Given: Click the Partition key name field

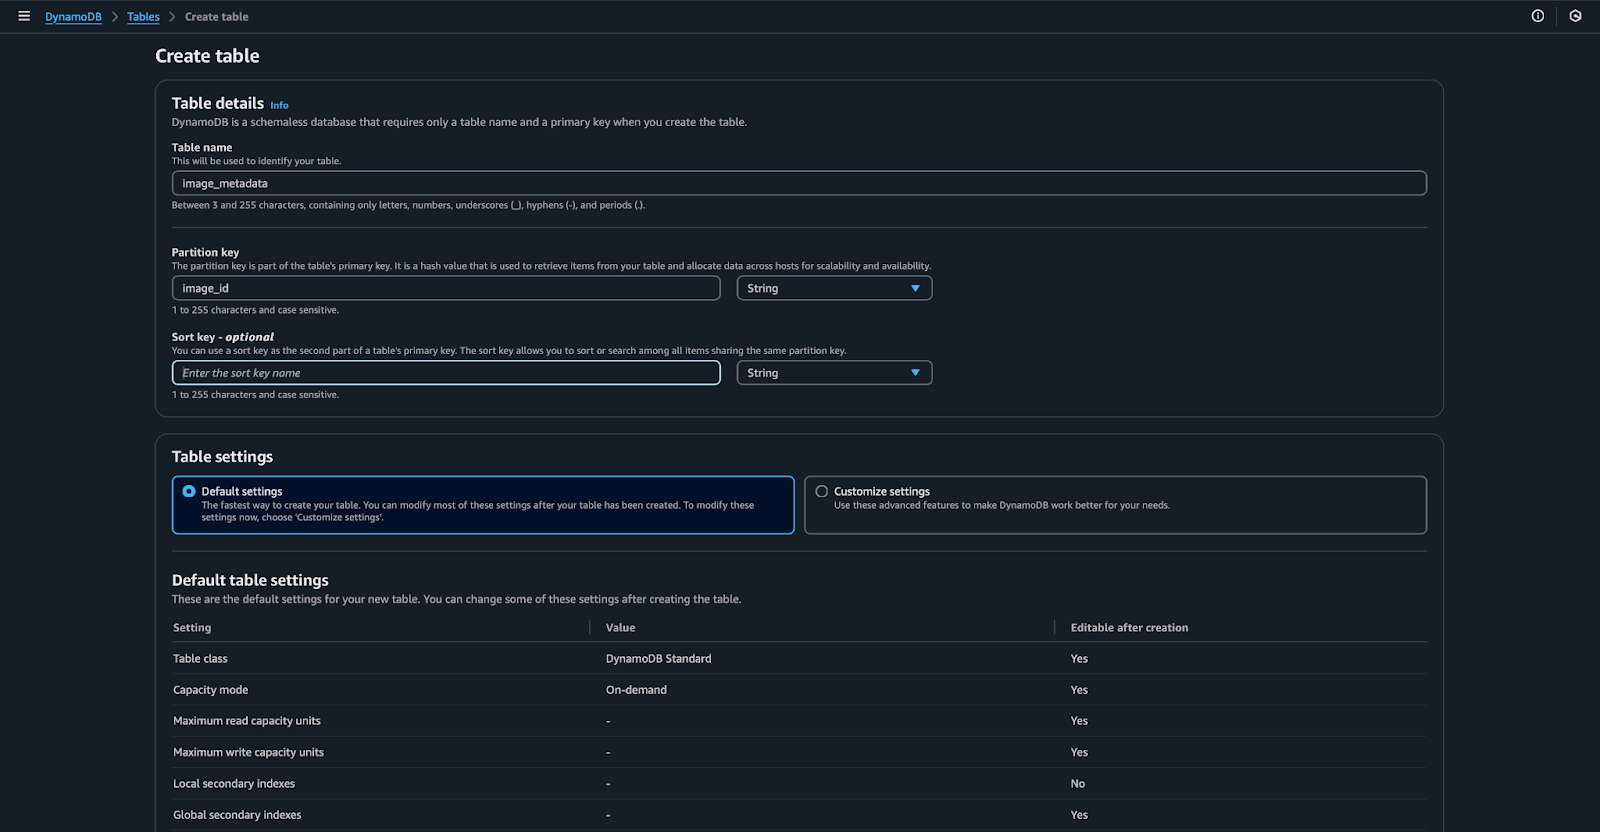Looking at the screenshot, I should (x=445, y=288).
